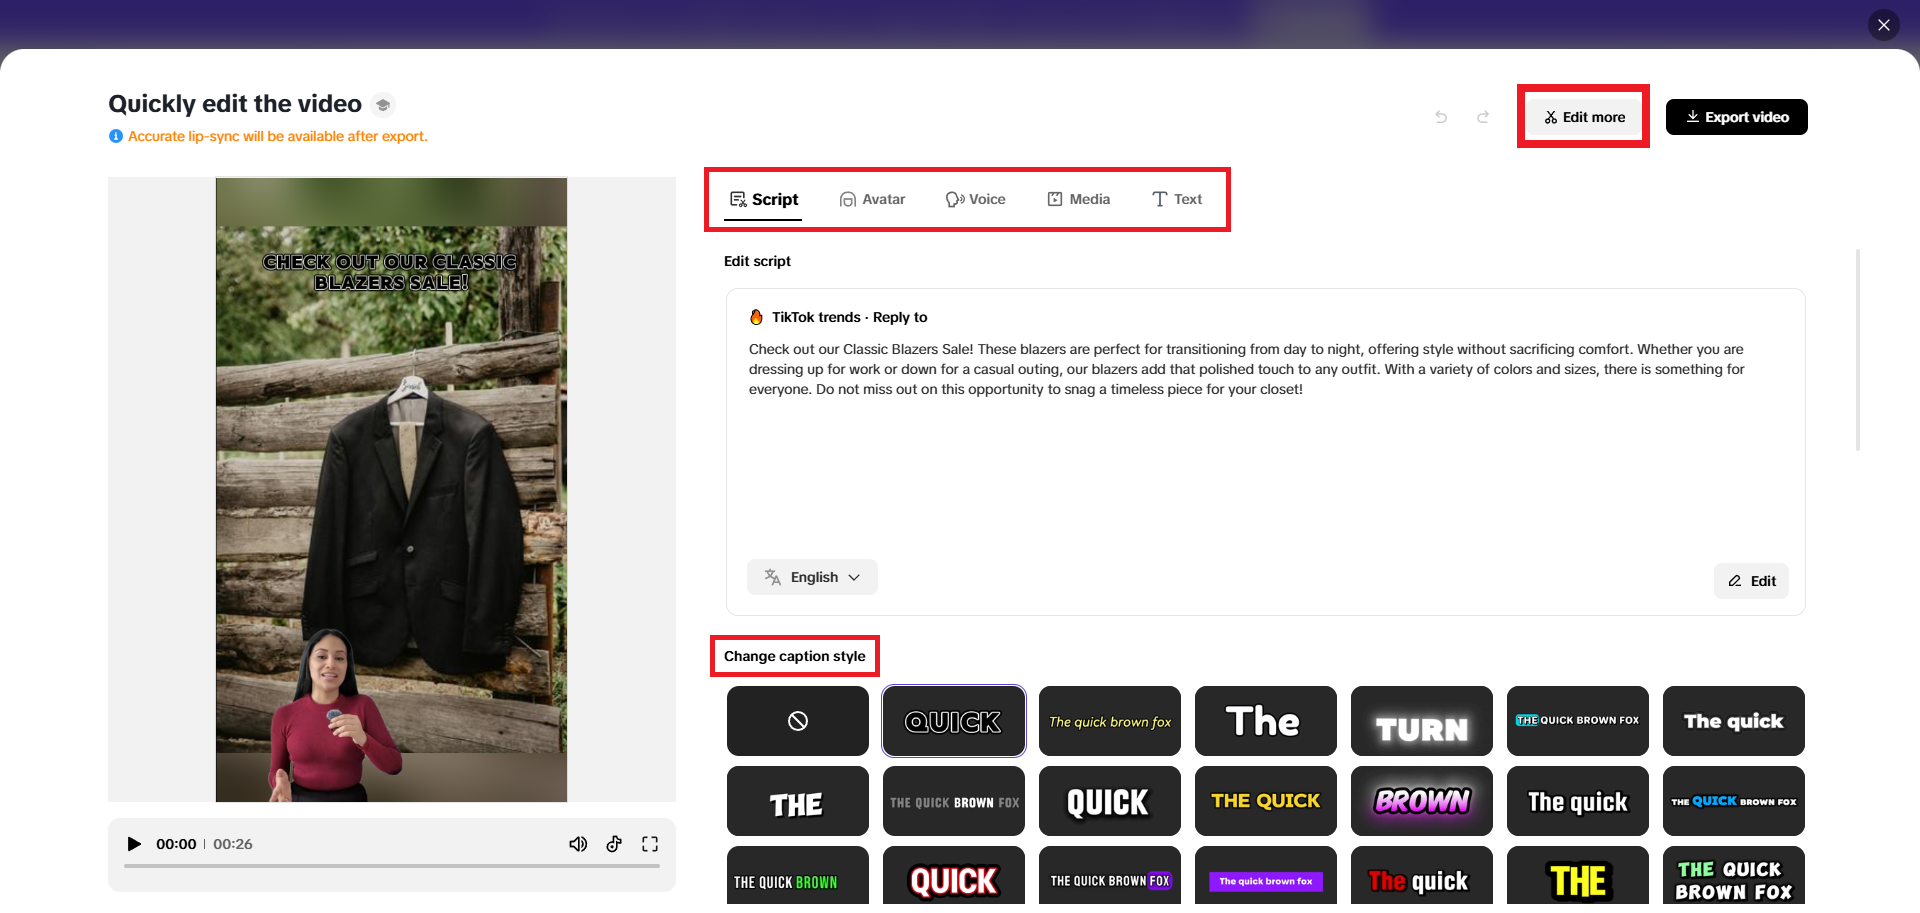
Task: Play the video preview
Action: click(135, 844)
